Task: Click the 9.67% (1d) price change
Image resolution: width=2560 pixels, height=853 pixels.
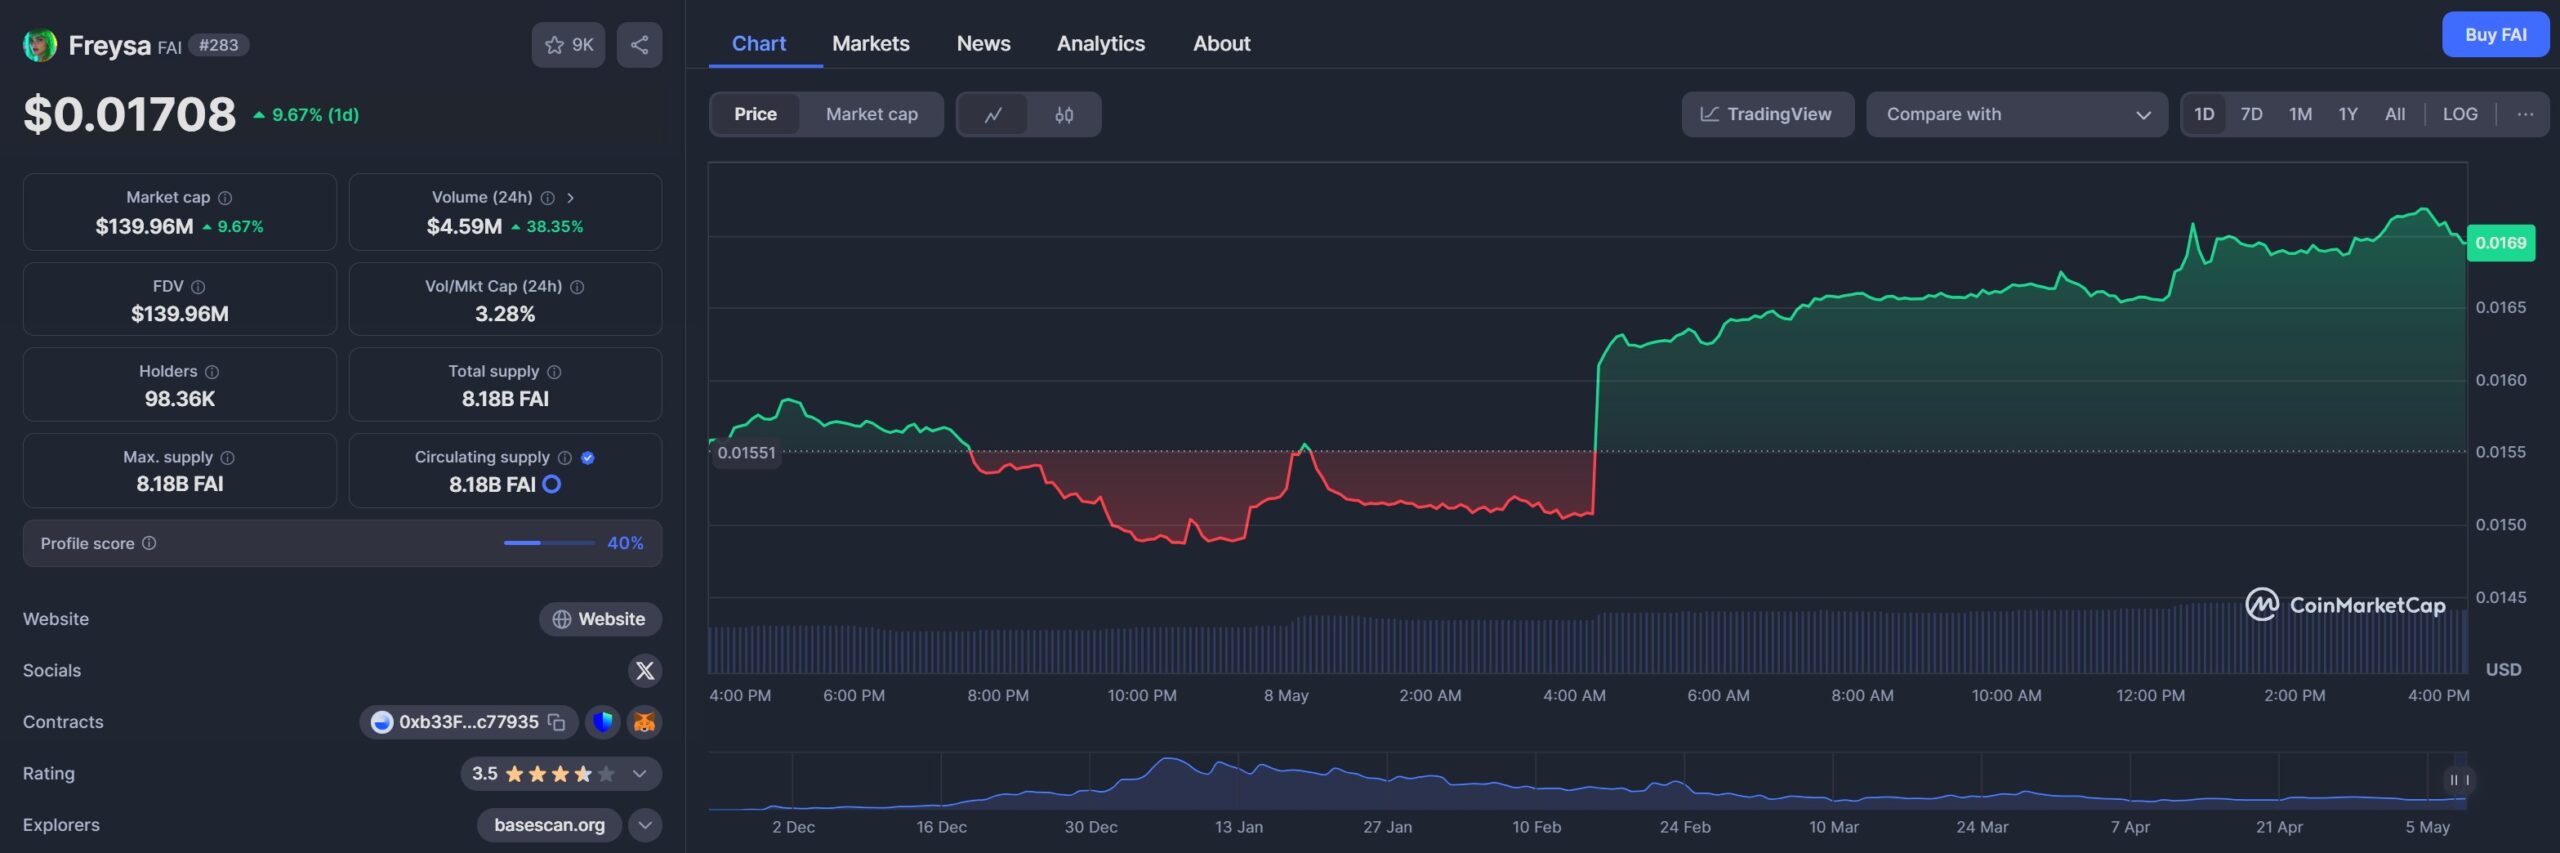Action: click(306, 115)
